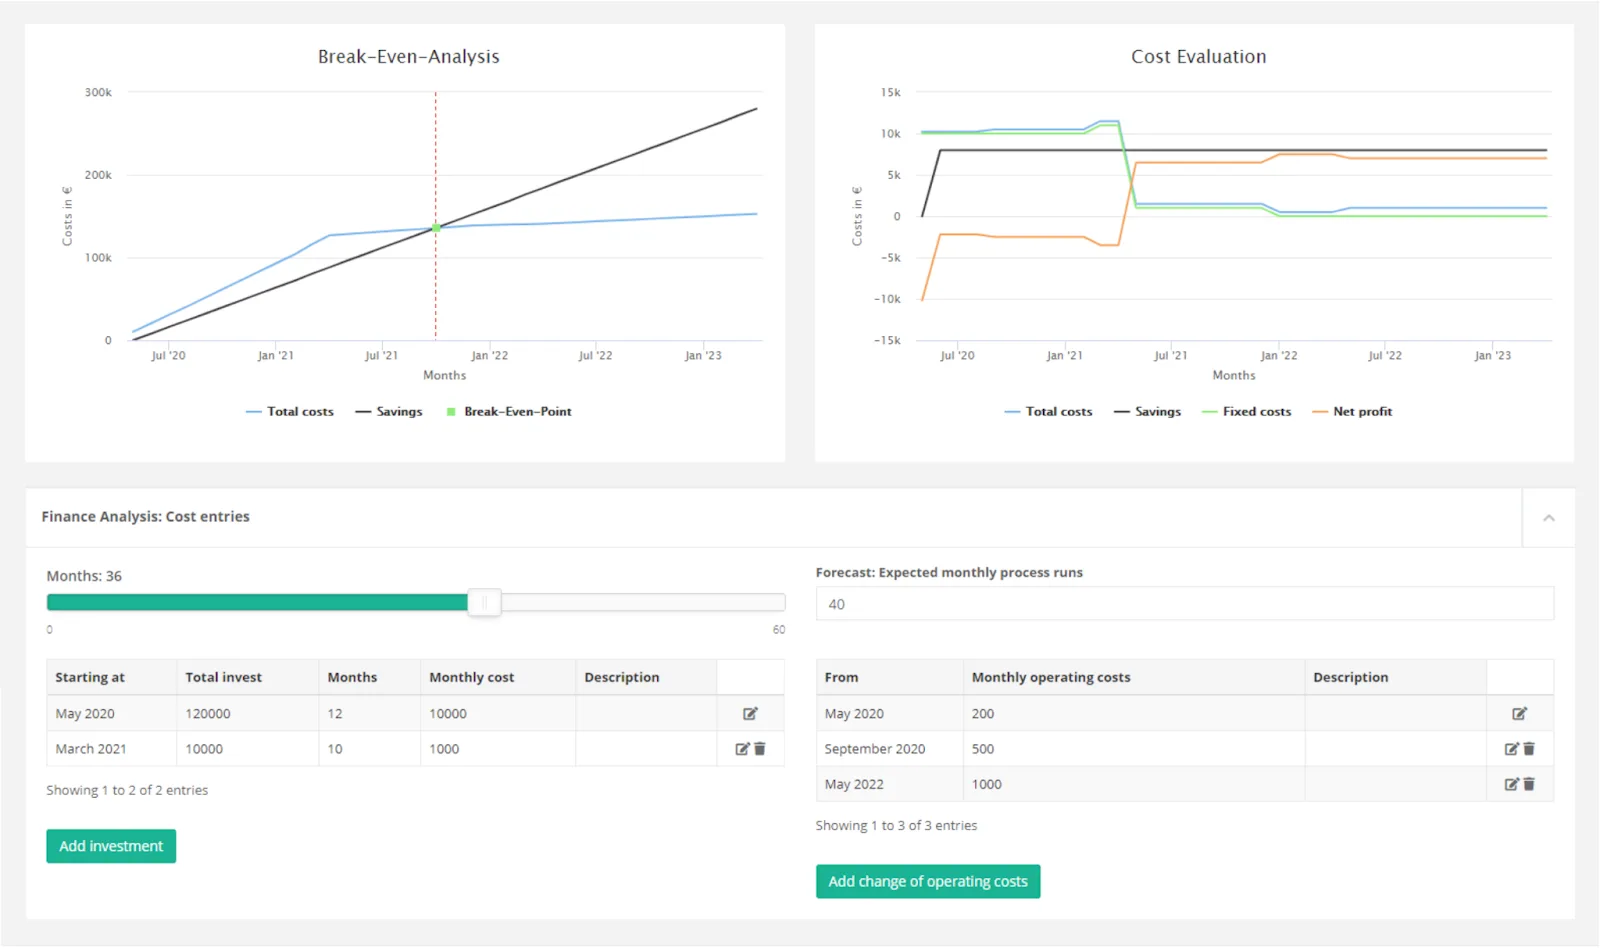Screen dimensions: 1600x948
Task: Click Showing 1 to 2 of 2 entries
Action: [127, 790]
